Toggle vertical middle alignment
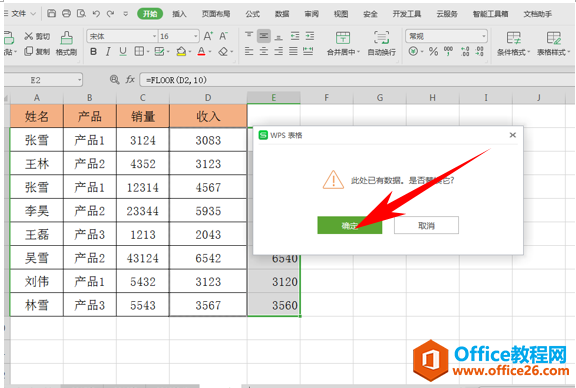The width and height of the screenshot is (576, 388). [x=264, y=36]
